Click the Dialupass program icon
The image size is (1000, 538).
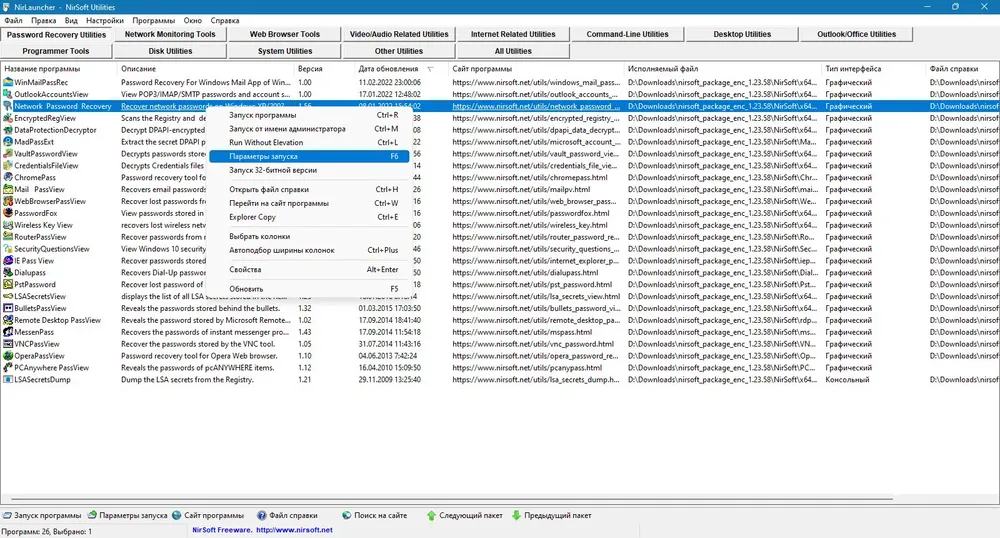8,273
